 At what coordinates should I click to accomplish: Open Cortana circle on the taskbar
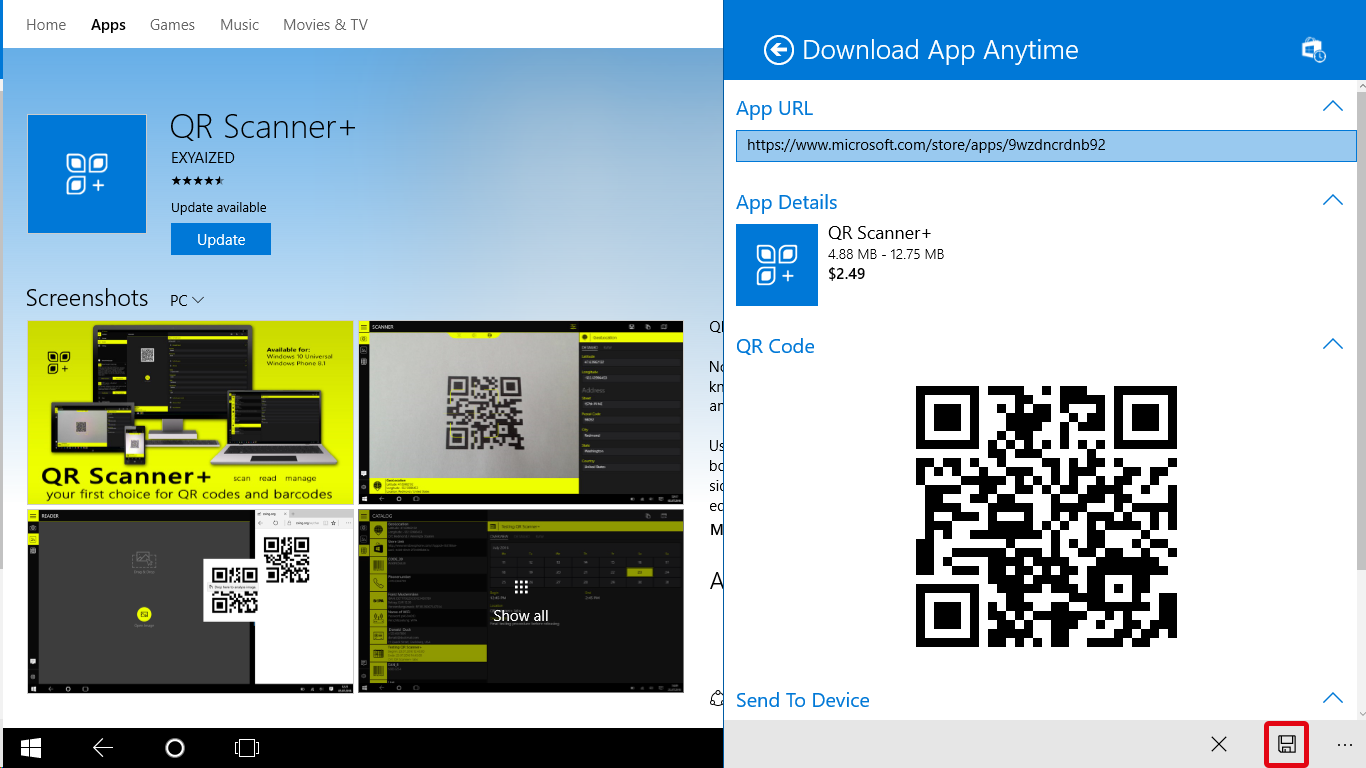175,748
